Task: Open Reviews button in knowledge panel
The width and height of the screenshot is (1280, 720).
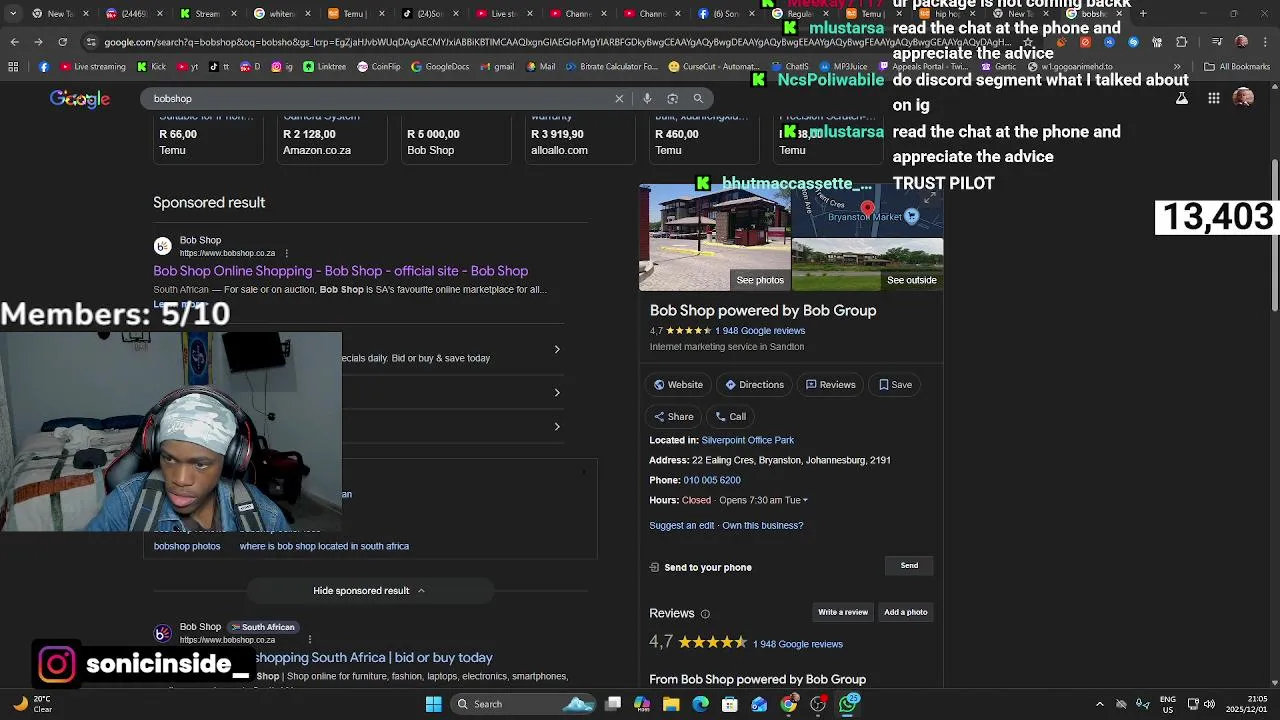Action: pyautogui.click(x=831, y=384)
